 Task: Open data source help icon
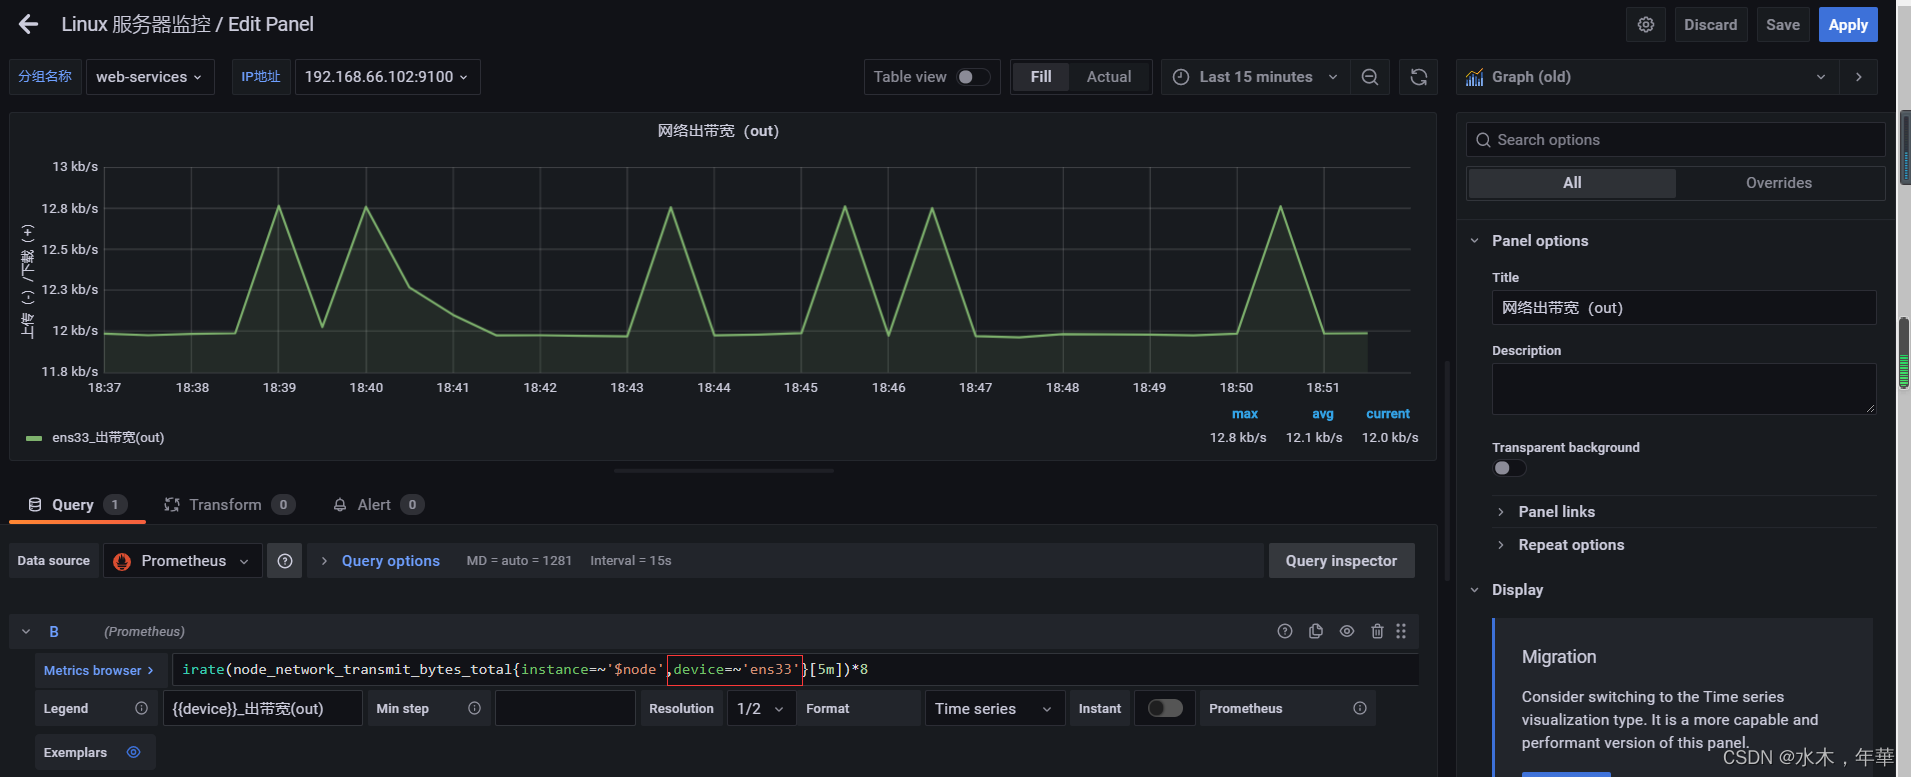coord(285,561)
